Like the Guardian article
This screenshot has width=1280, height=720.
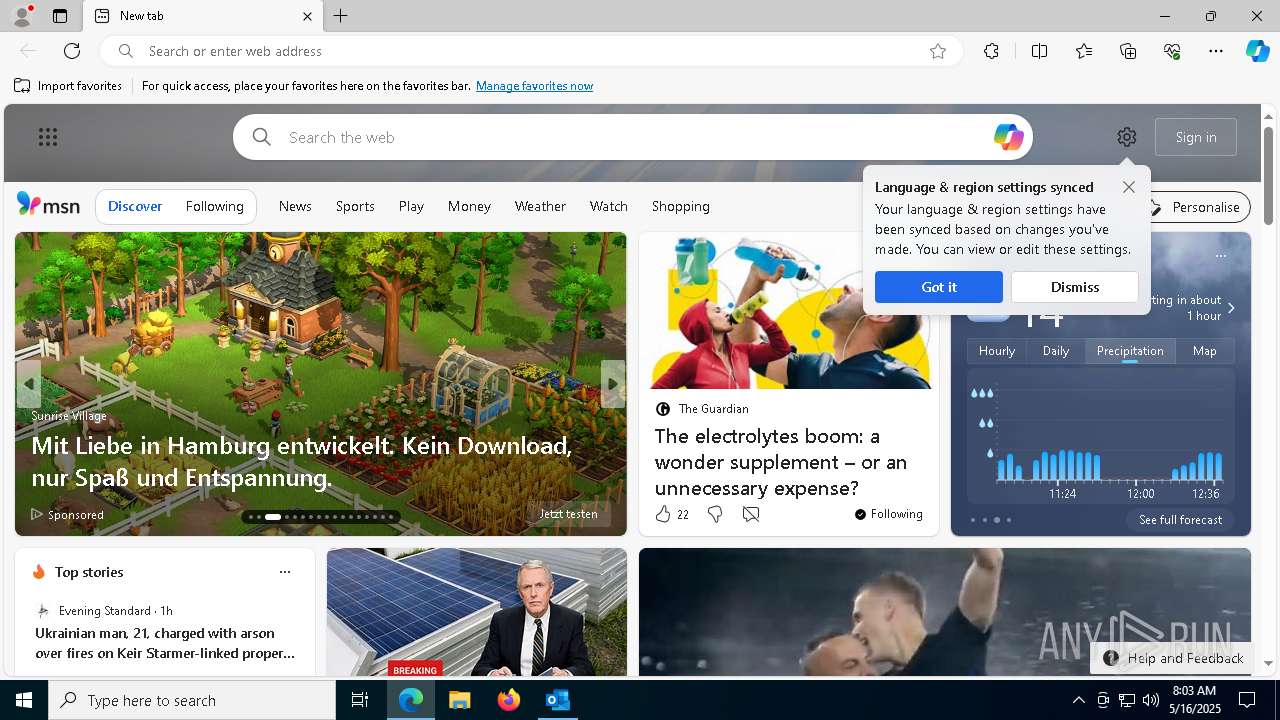coord(663,514)
